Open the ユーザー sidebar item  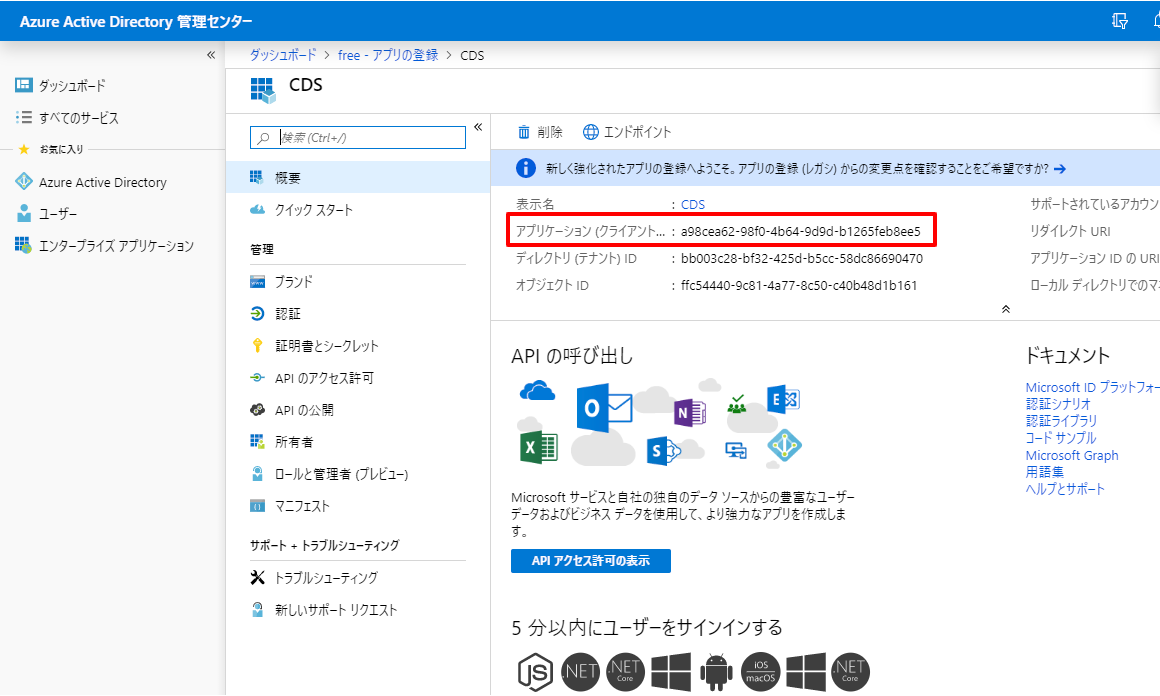coord(47,214)
